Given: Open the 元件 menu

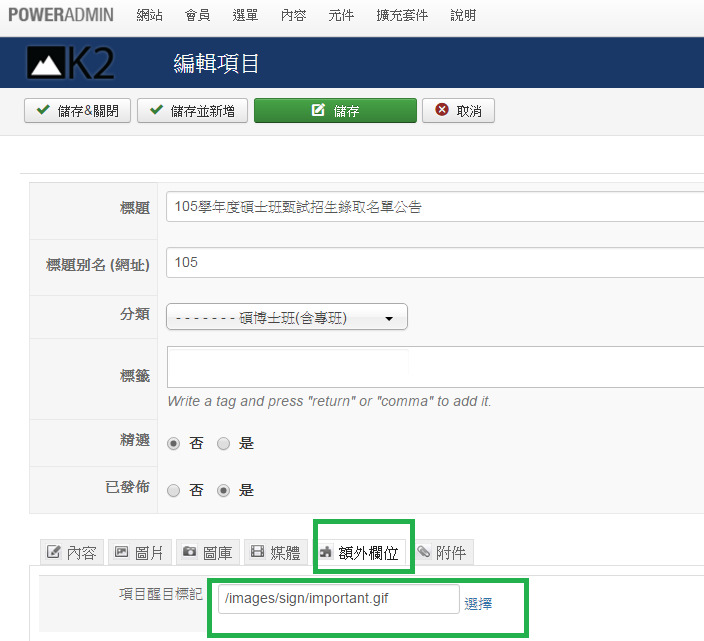Looking at the screenshot, I should point(341,15).
